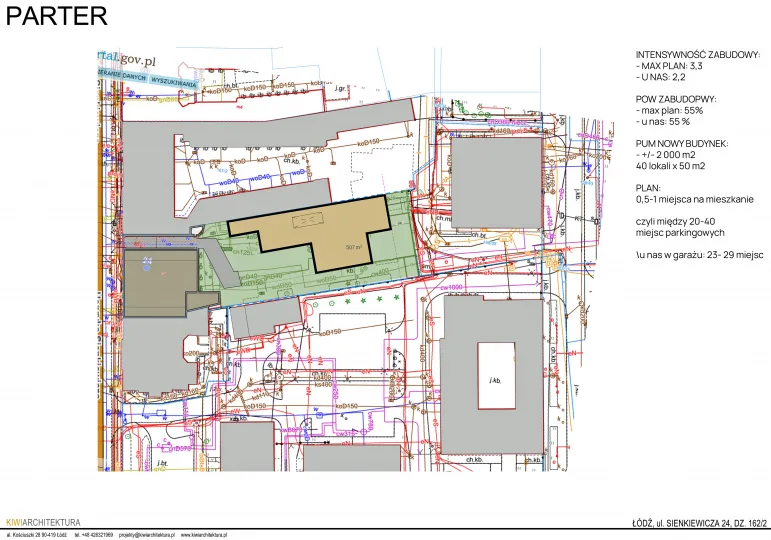This screenshot has width=771, height=540.
Task: Click the grey building in the map's top-right
Action: (x=490, y=170)
